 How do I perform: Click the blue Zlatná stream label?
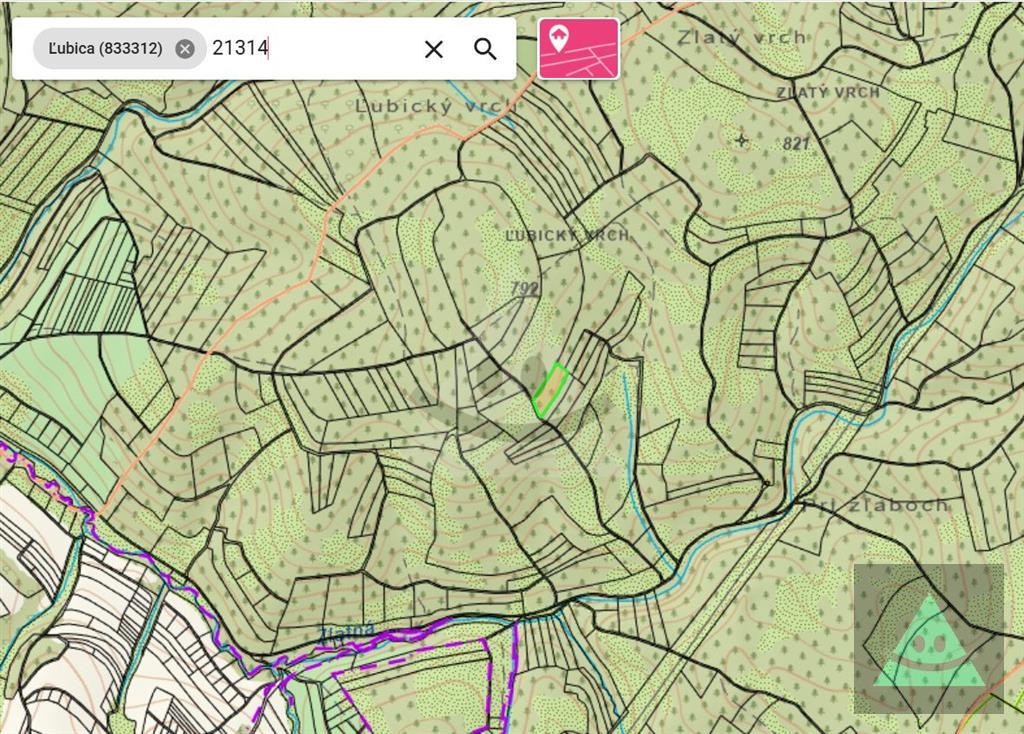[347, 632]
